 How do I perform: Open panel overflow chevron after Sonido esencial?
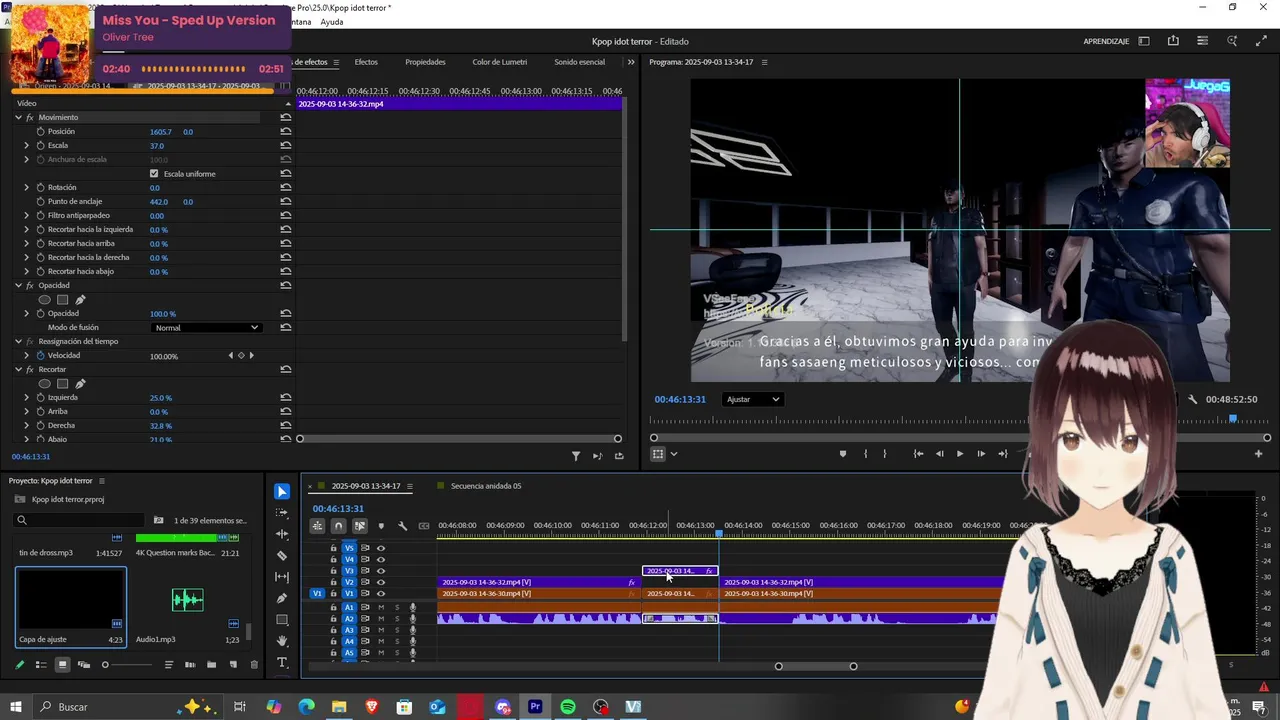[630, 62]
